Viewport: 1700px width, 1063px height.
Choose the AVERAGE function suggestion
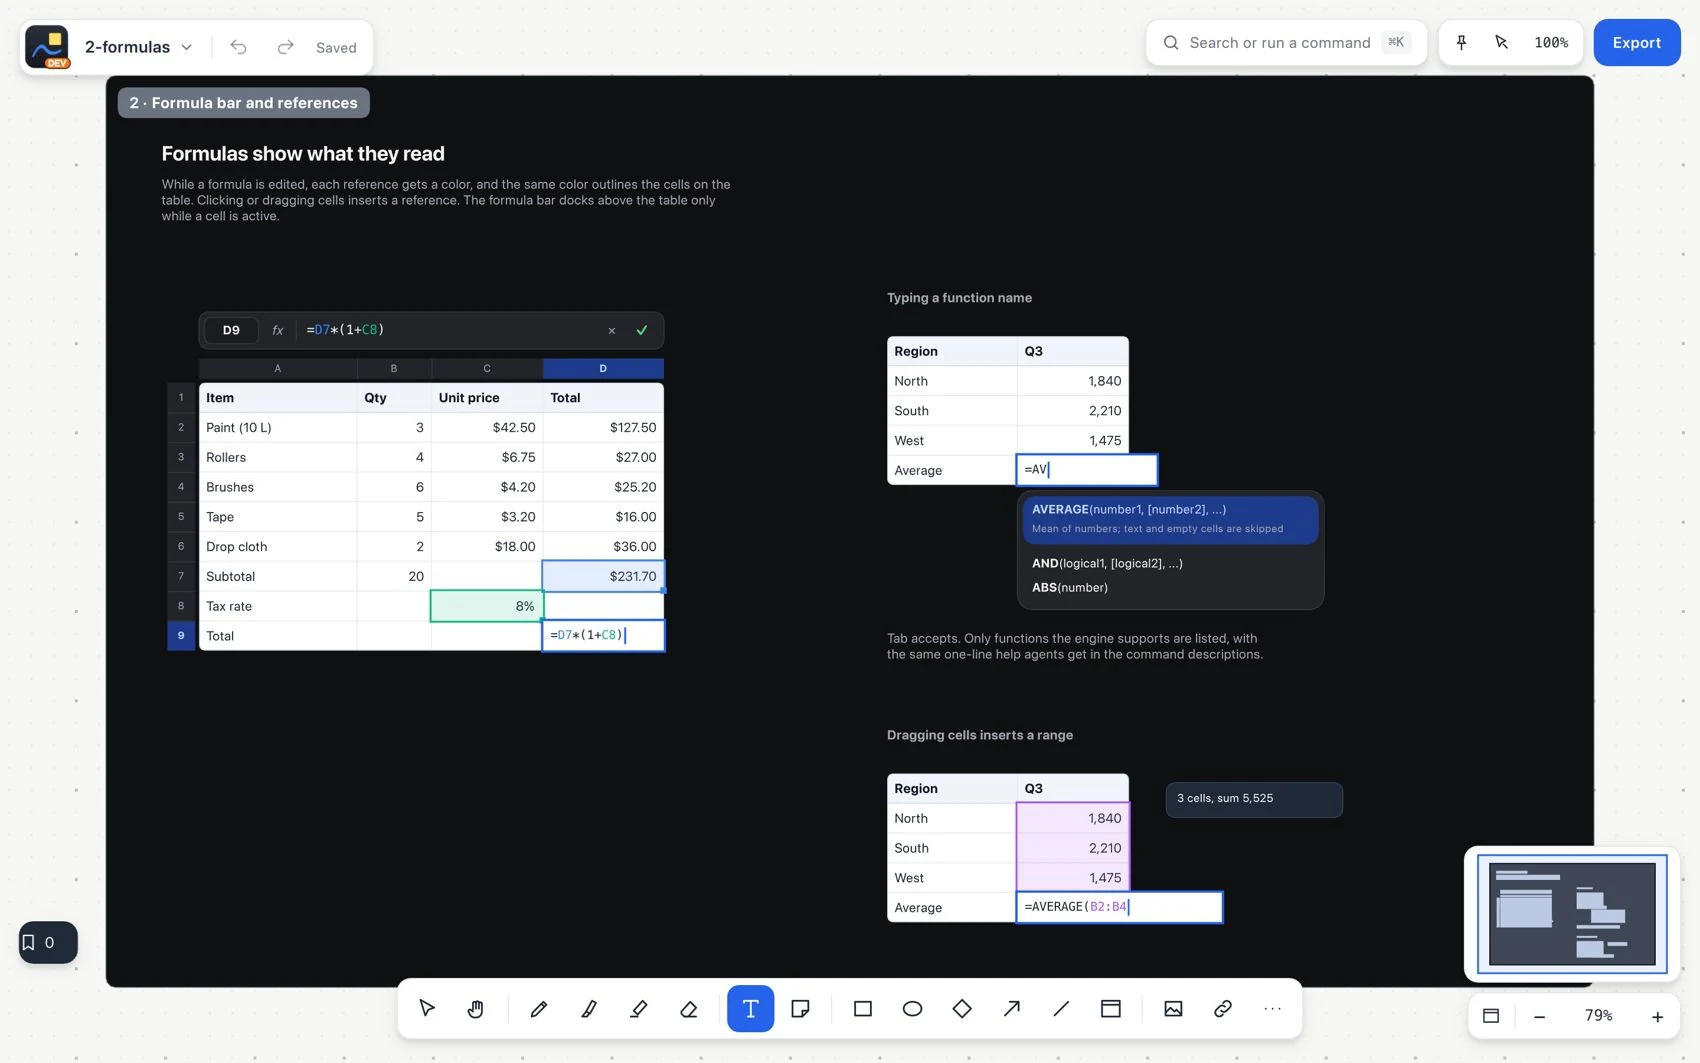[1170, 519]
